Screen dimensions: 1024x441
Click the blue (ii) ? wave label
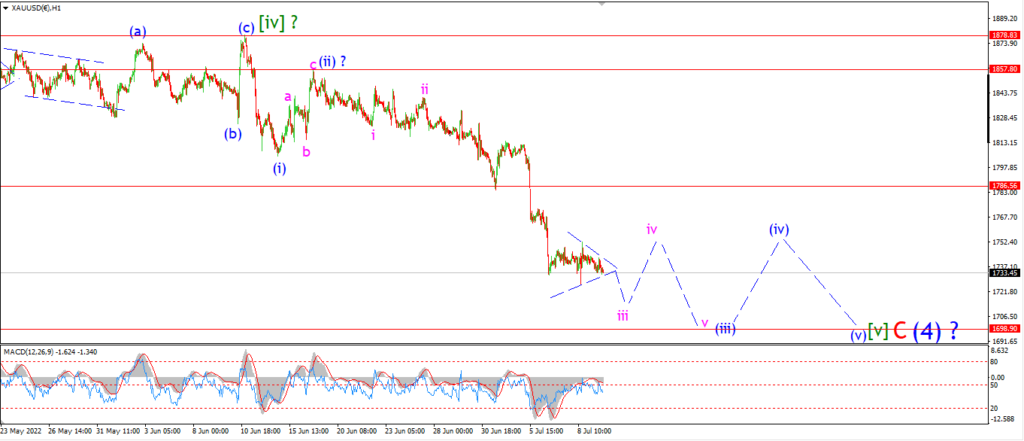tap(332, 61)
